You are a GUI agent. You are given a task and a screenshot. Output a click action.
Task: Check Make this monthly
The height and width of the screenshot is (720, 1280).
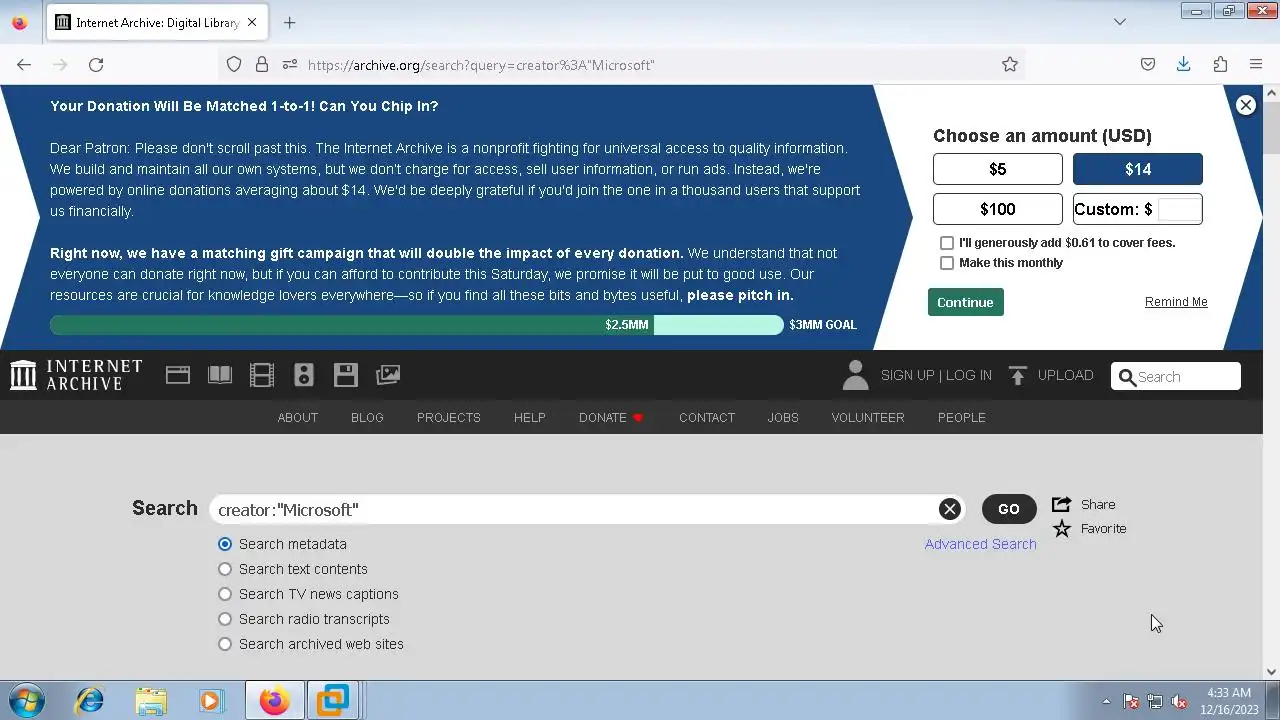(x=947, y=263)
